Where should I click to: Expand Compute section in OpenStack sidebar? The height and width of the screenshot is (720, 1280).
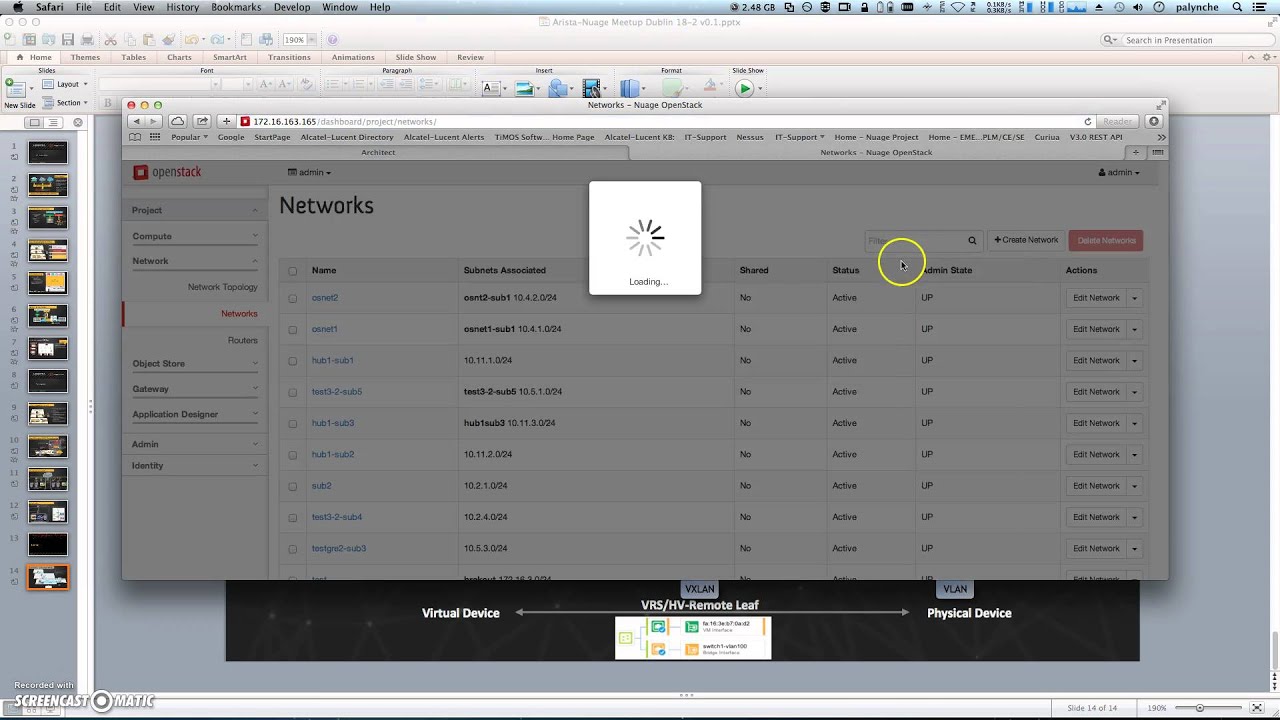tap(195, 236)
